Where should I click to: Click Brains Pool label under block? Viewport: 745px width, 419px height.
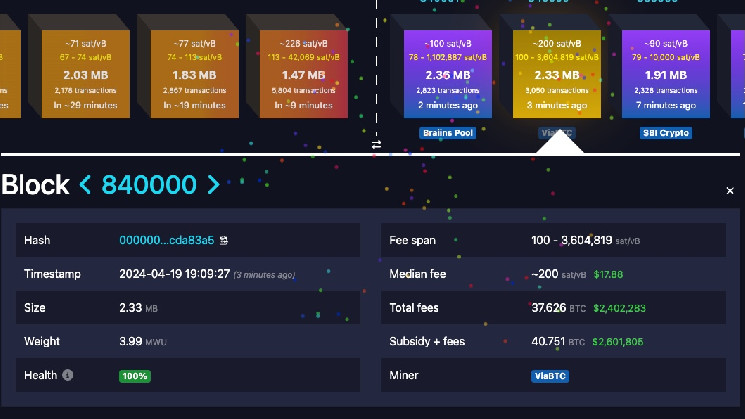click(x=447, y=132)
